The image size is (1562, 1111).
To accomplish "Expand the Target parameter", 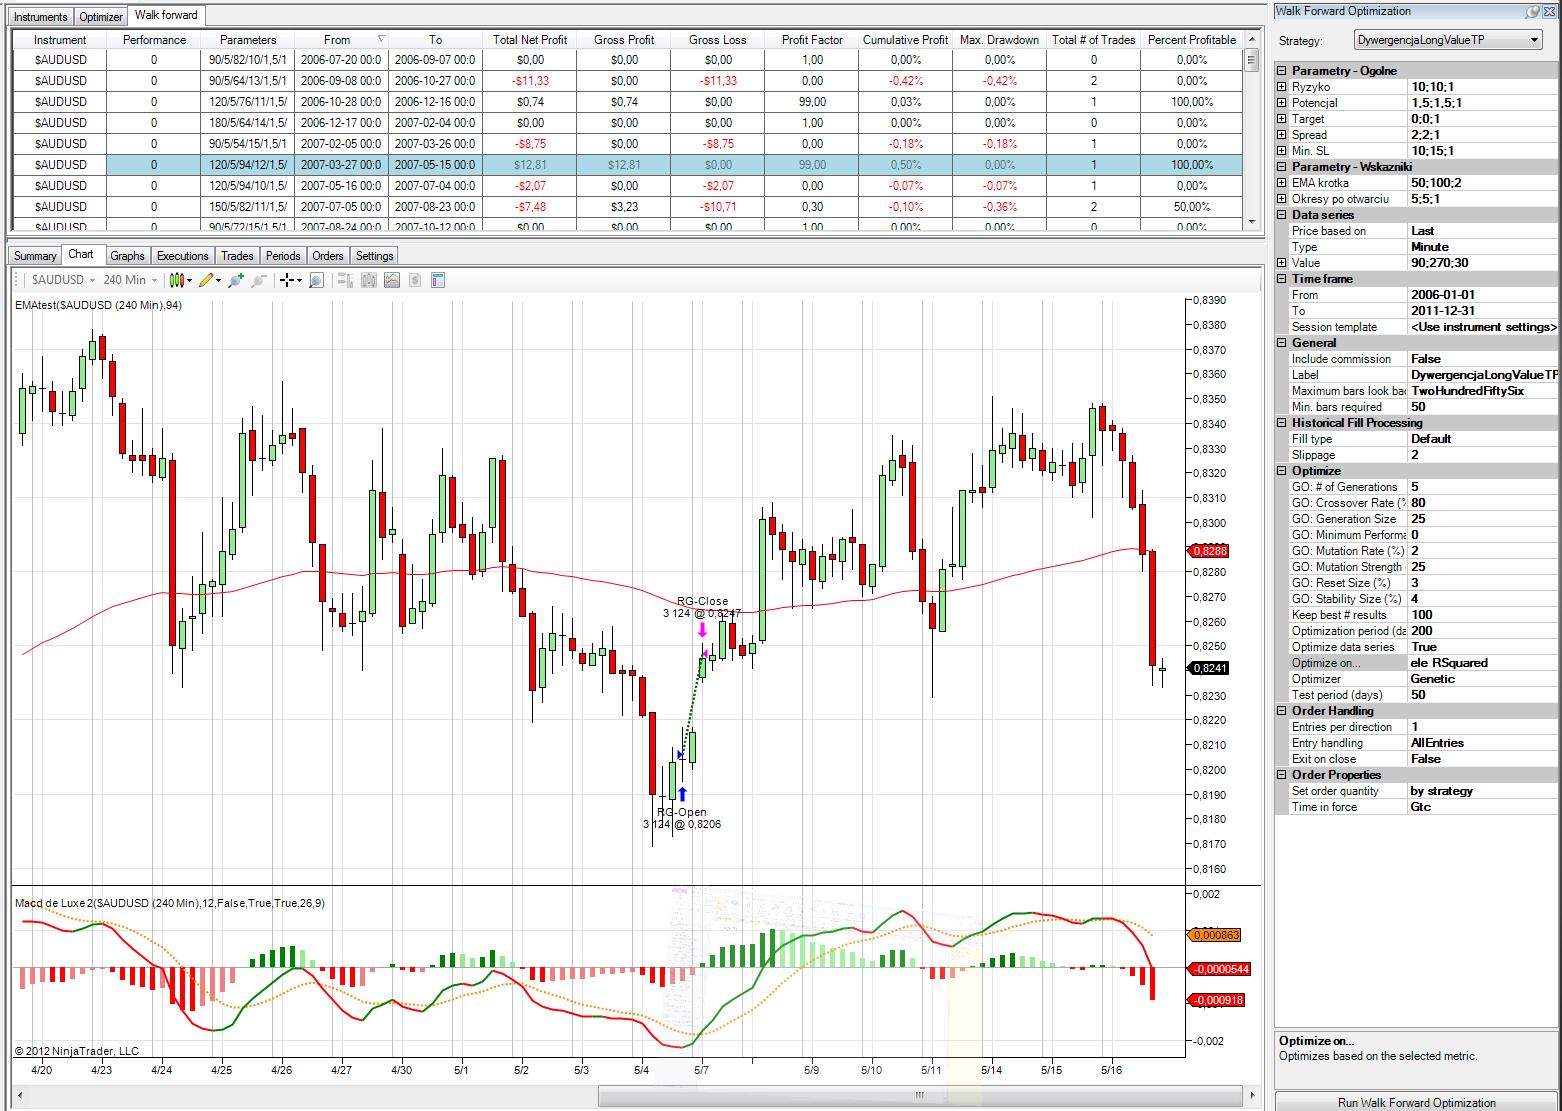I will click(x=1282, y=119).
